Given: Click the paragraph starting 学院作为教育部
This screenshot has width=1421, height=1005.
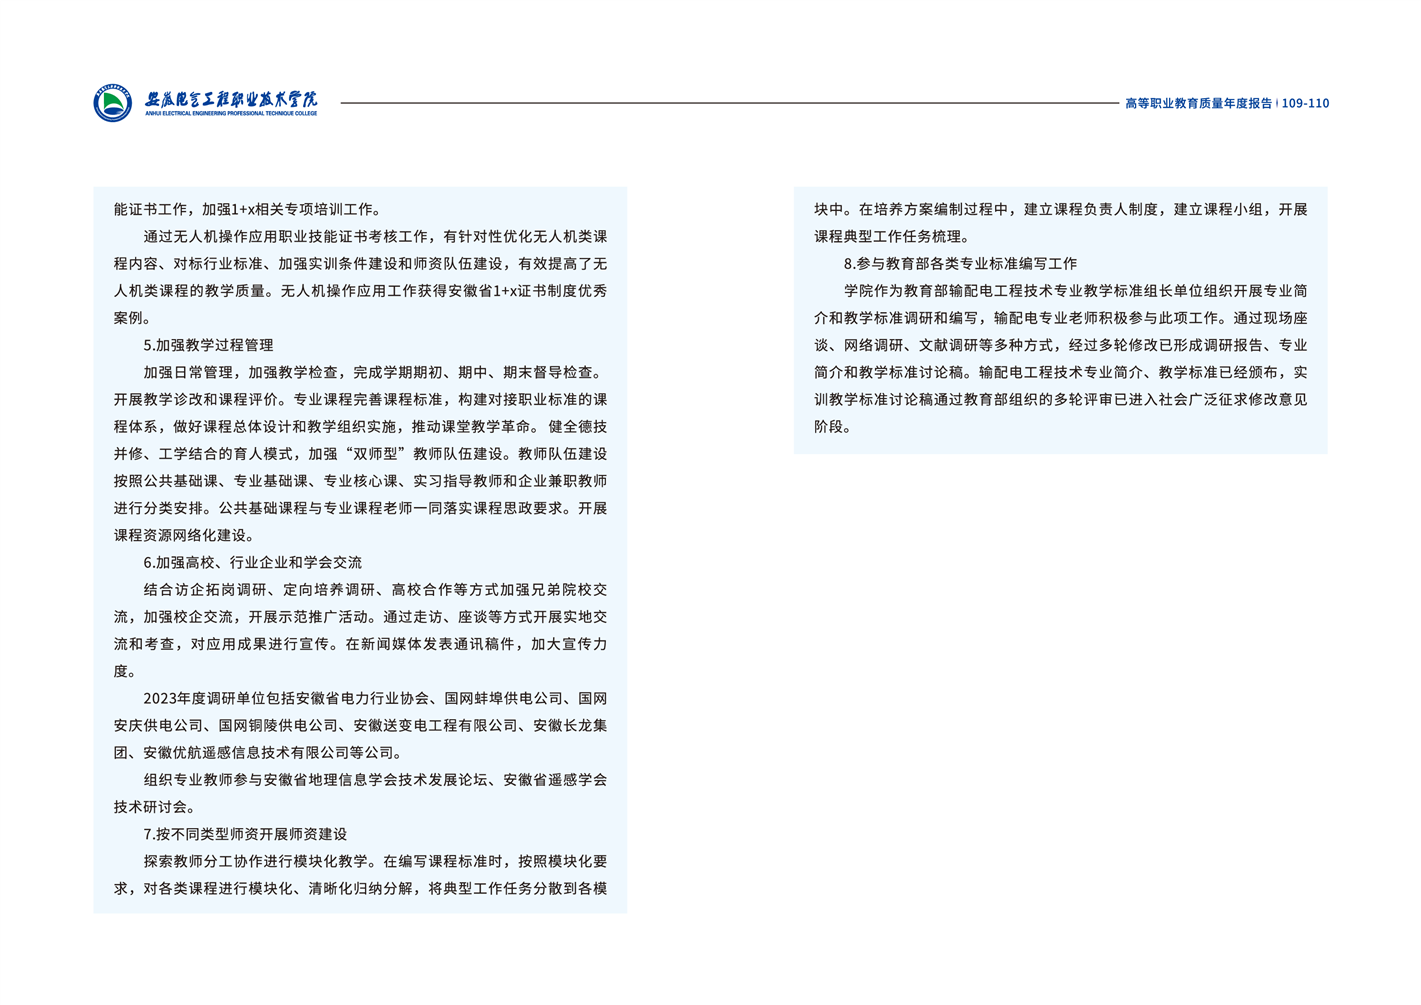Looking at the screenshot, I should pyautogui.click(x=1060, y=358).
